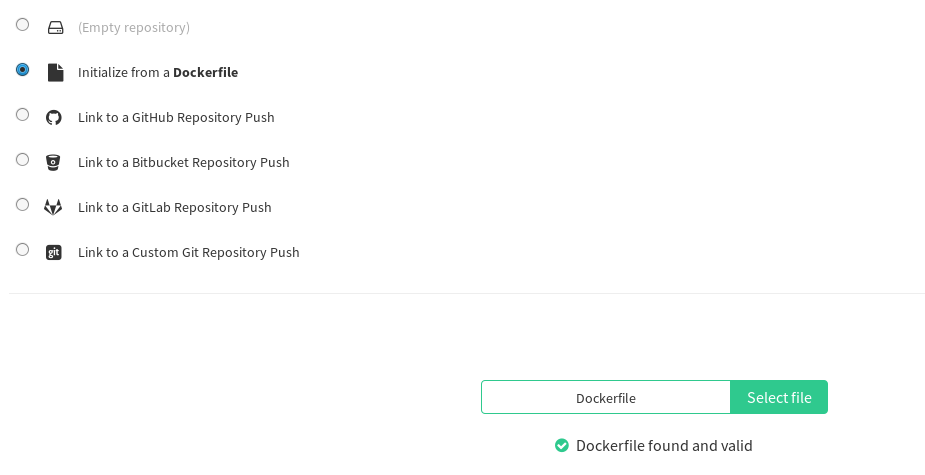The height and width of the screenshot is (475, 925).
Task: Click the Select file button
Action: [x=779, y=397]
